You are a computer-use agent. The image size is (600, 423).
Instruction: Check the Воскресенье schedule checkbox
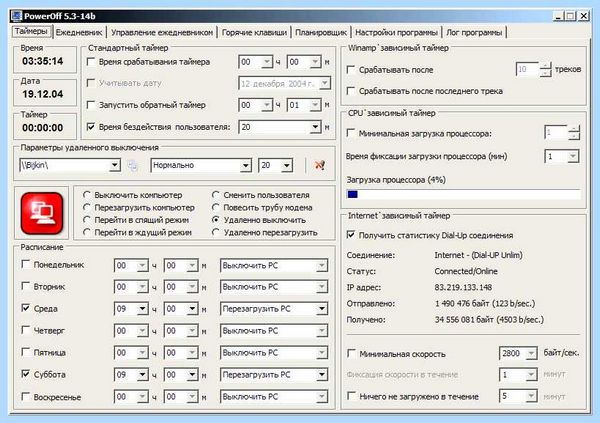click(26, 397)
